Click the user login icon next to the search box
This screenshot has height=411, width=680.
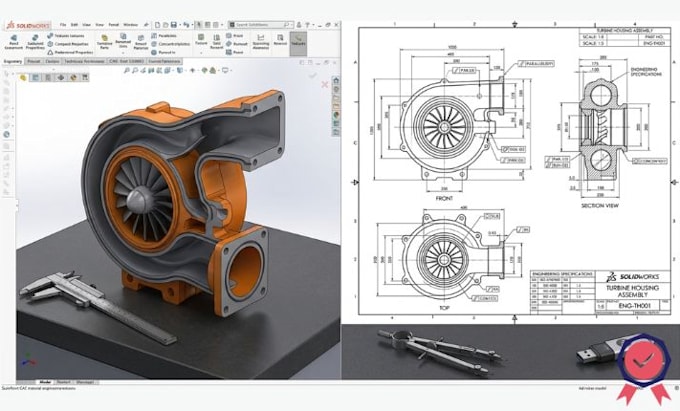(x=299, y=25)
